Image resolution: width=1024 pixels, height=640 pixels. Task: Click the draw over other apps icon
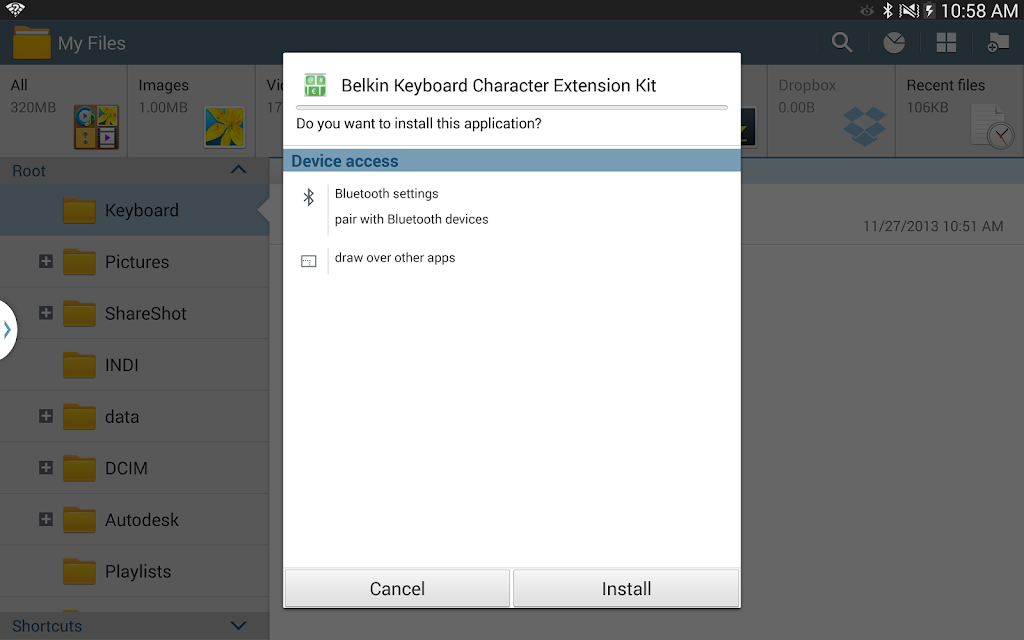(308, 261)
